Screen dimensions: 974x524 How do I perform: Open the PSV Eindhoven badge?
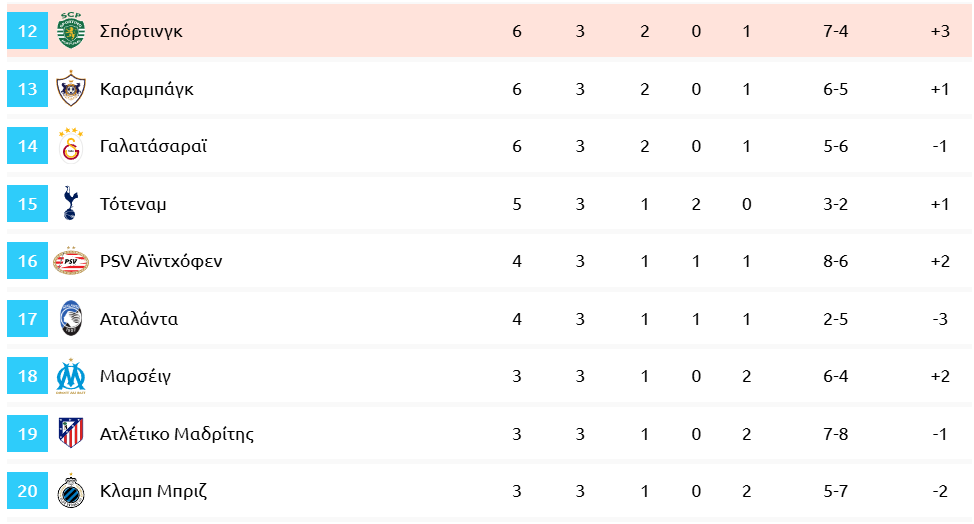click(x=70, y=261)
